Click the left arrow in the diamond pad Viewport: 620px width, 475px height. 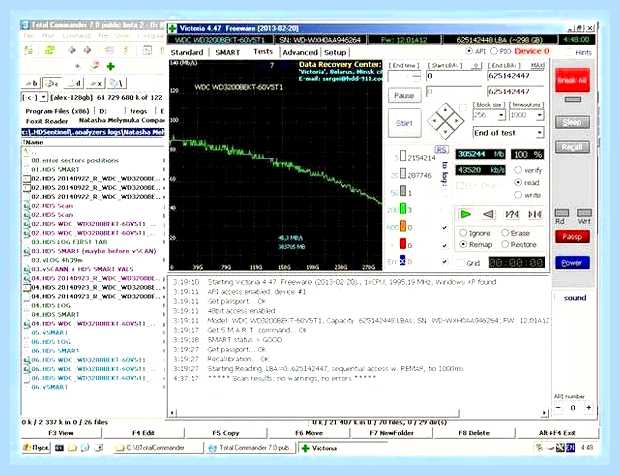pyautogui.click(x=433, y=121)
